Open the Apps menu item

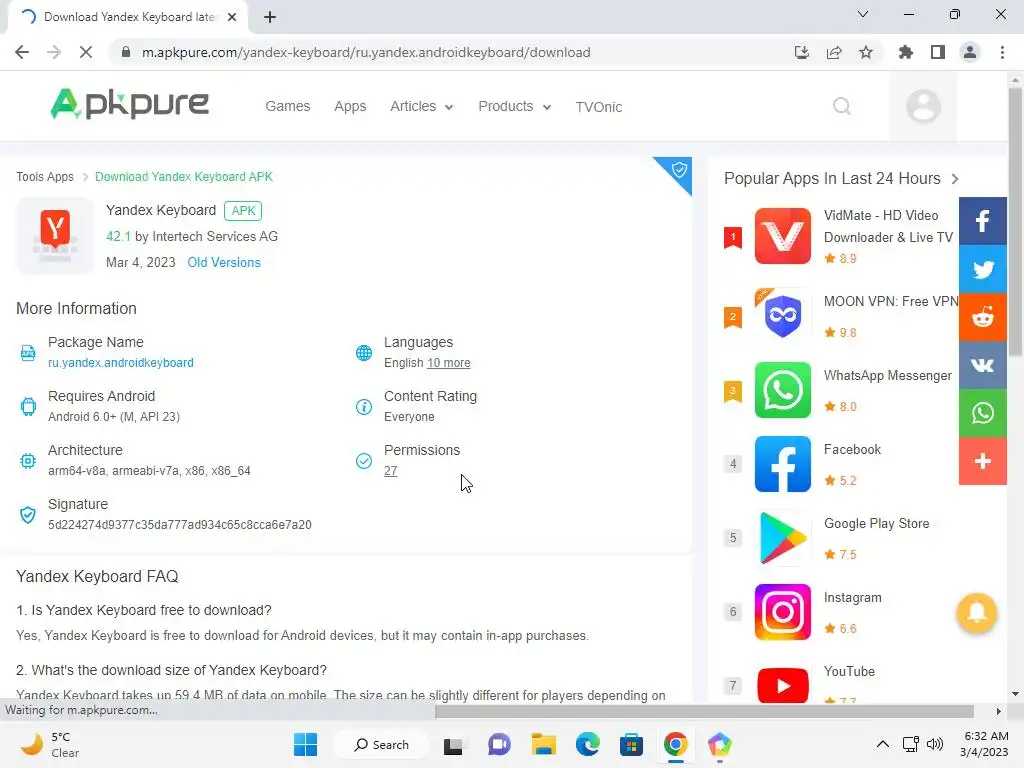click(x=350, y=106)
